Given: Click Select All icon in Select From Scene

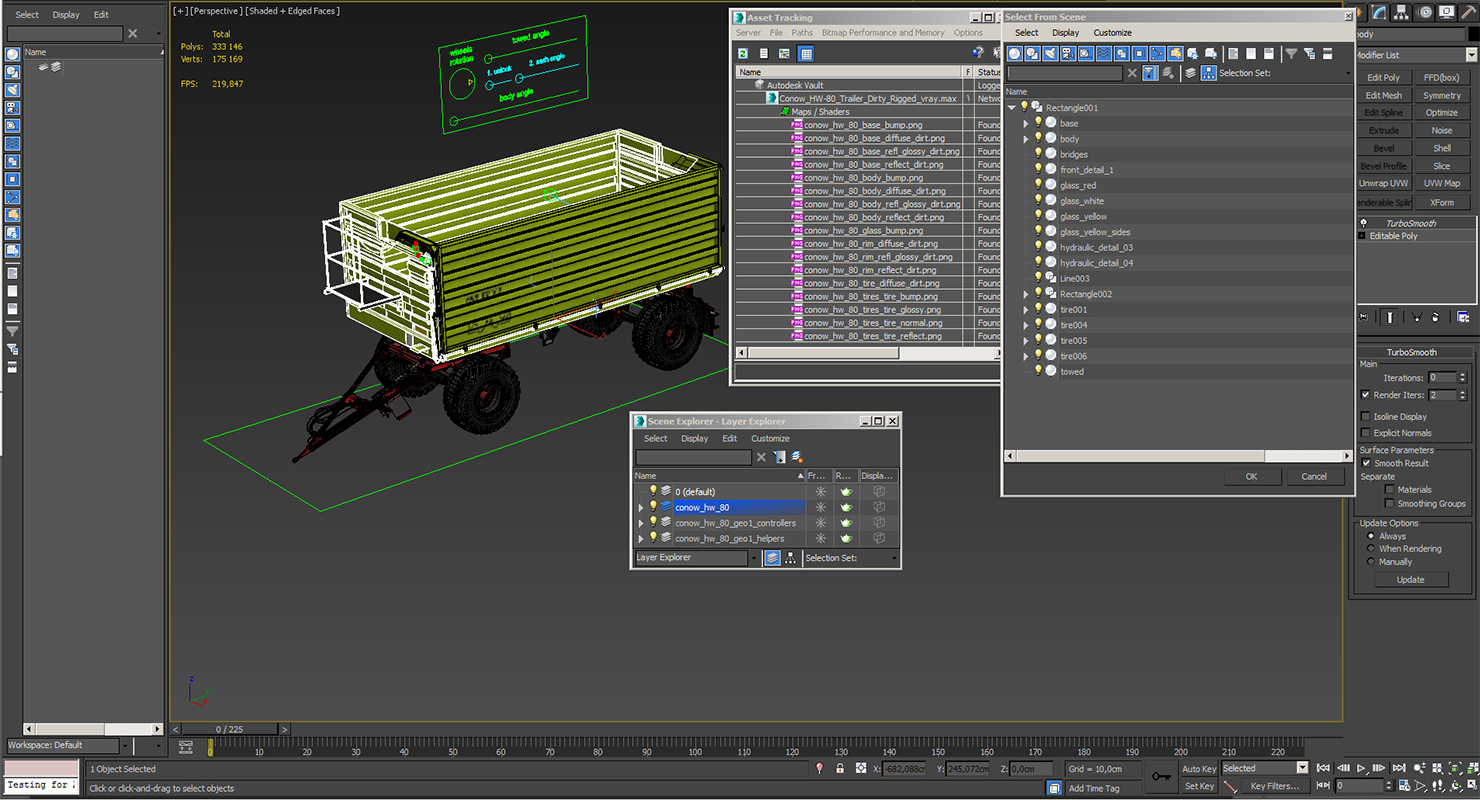Looking at the screenshot, I should click(1233, 53).
